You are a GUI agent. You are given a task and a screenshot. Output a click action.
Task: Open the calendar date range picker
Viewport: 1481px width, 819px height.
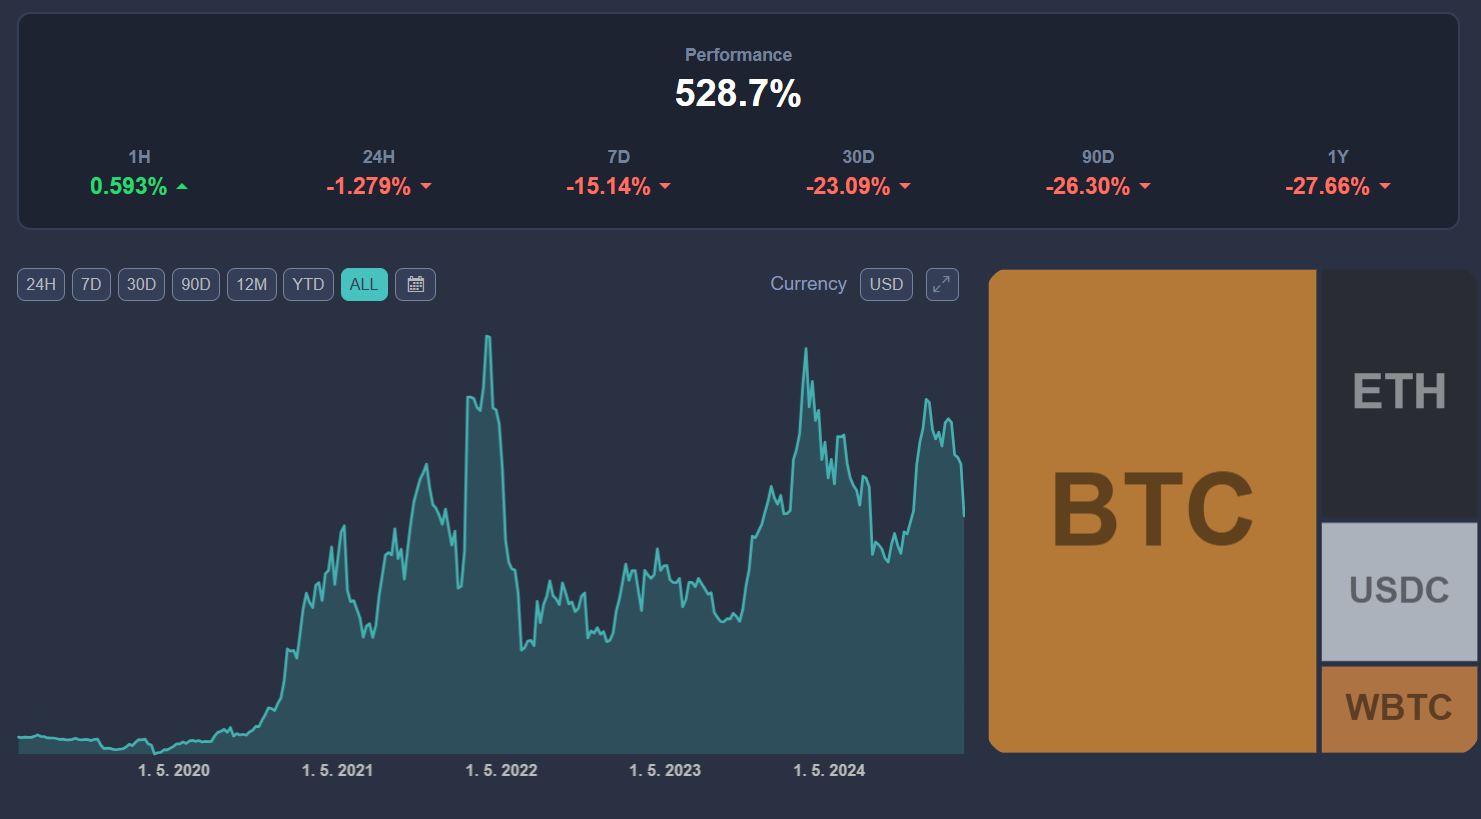pyautogui.click(x=415, y=285)
